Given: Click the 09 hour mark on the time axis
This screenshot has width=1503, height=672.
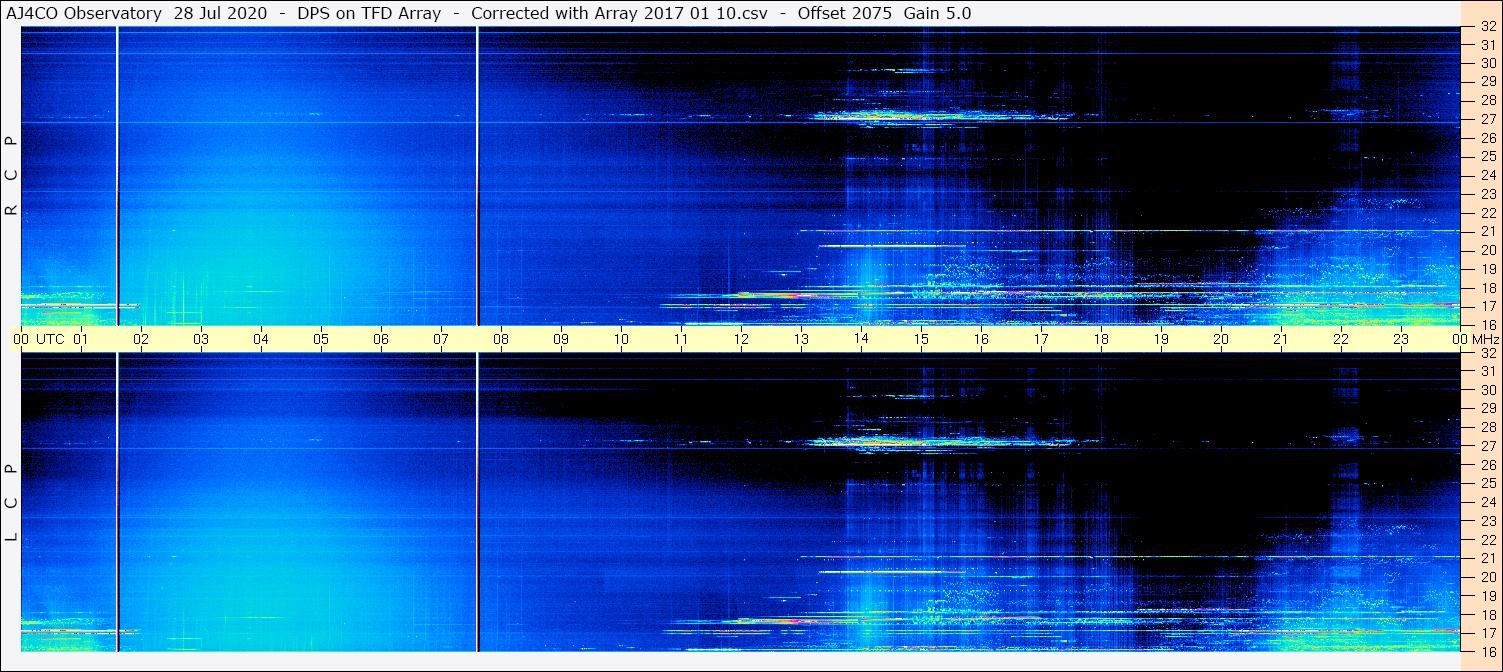Looking at the screenshot, I should [561, 339].
